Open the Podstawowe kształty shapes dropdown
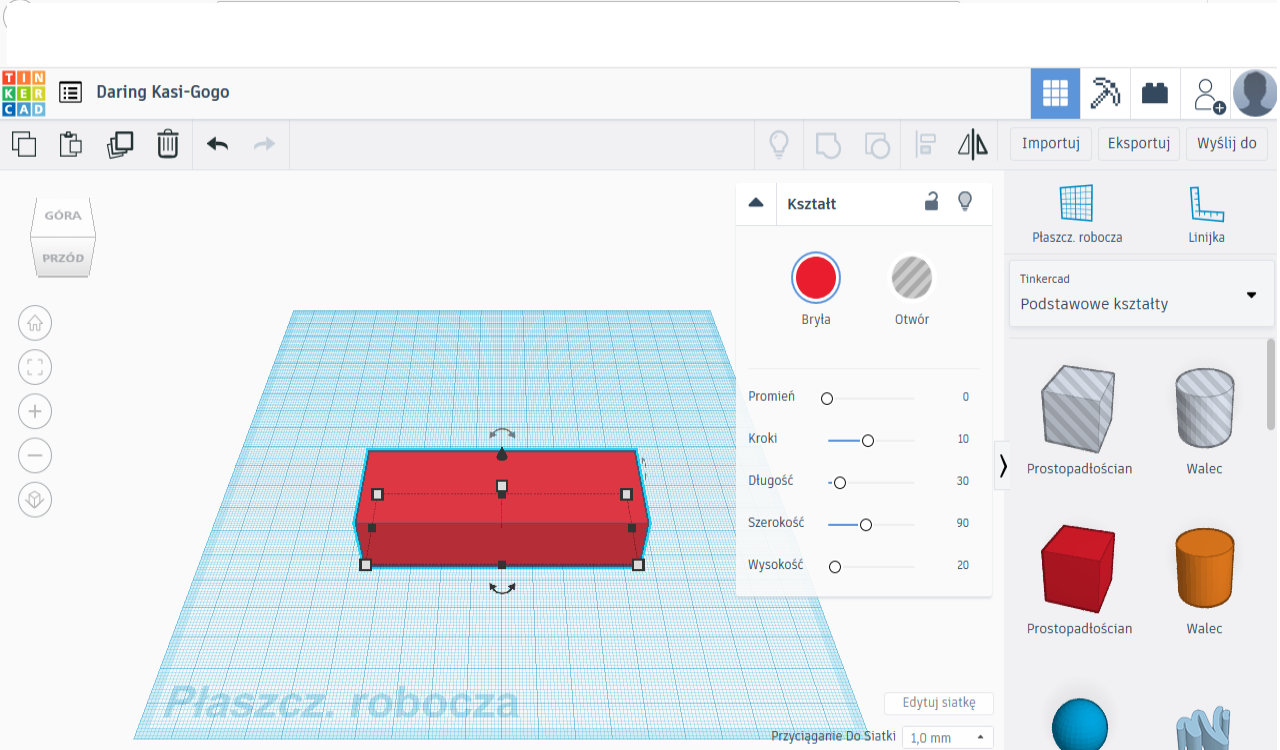The image size is (1280, 750). (1141, 294)
